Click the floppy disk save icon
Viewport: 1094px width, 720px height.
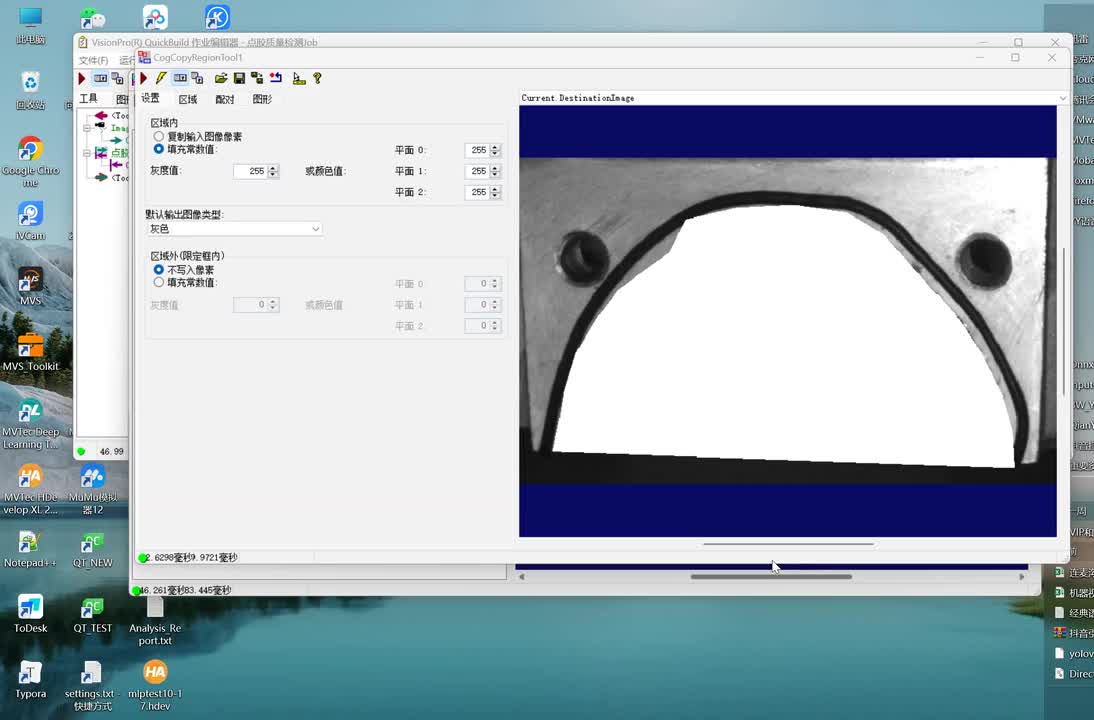pyautogui.click(x=239, y=78)
